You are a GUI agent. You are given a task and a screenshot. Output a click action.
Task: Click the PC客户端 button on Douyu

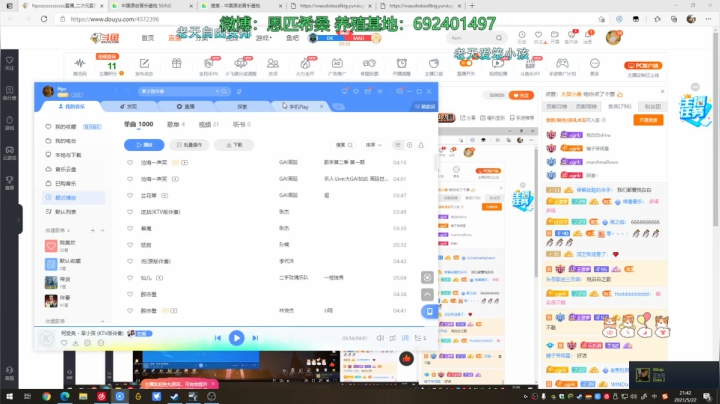pos(643,66)
